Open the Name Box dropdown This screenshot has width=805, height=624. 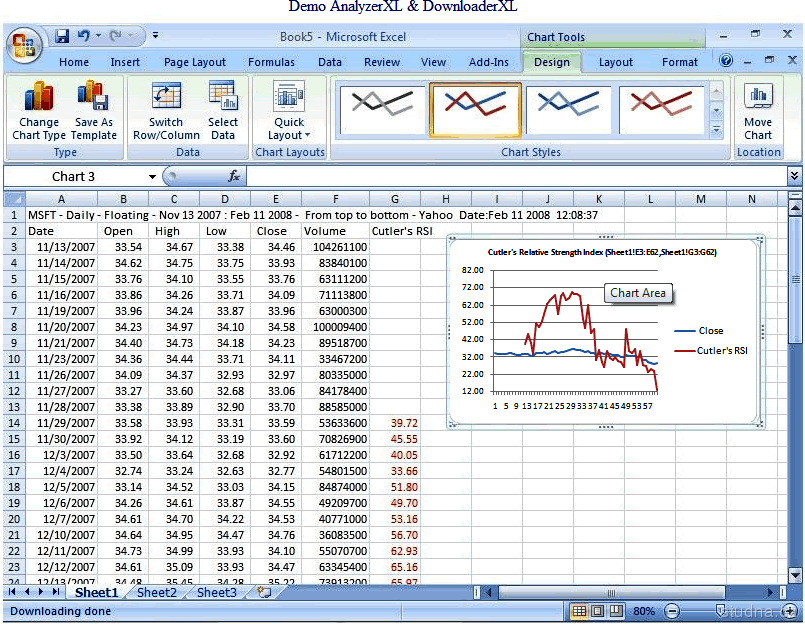[152, 177]
